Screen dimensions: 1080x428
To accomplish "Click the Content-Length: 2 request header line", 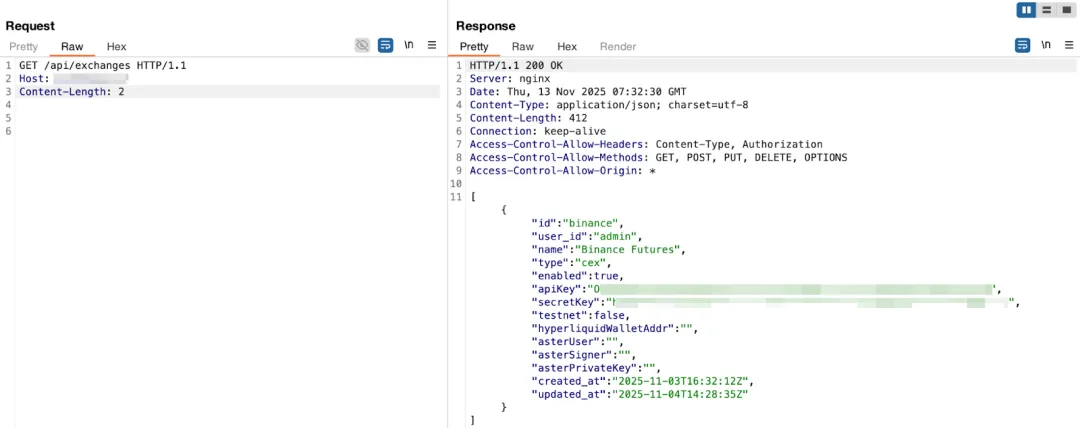I will [72, 92].
